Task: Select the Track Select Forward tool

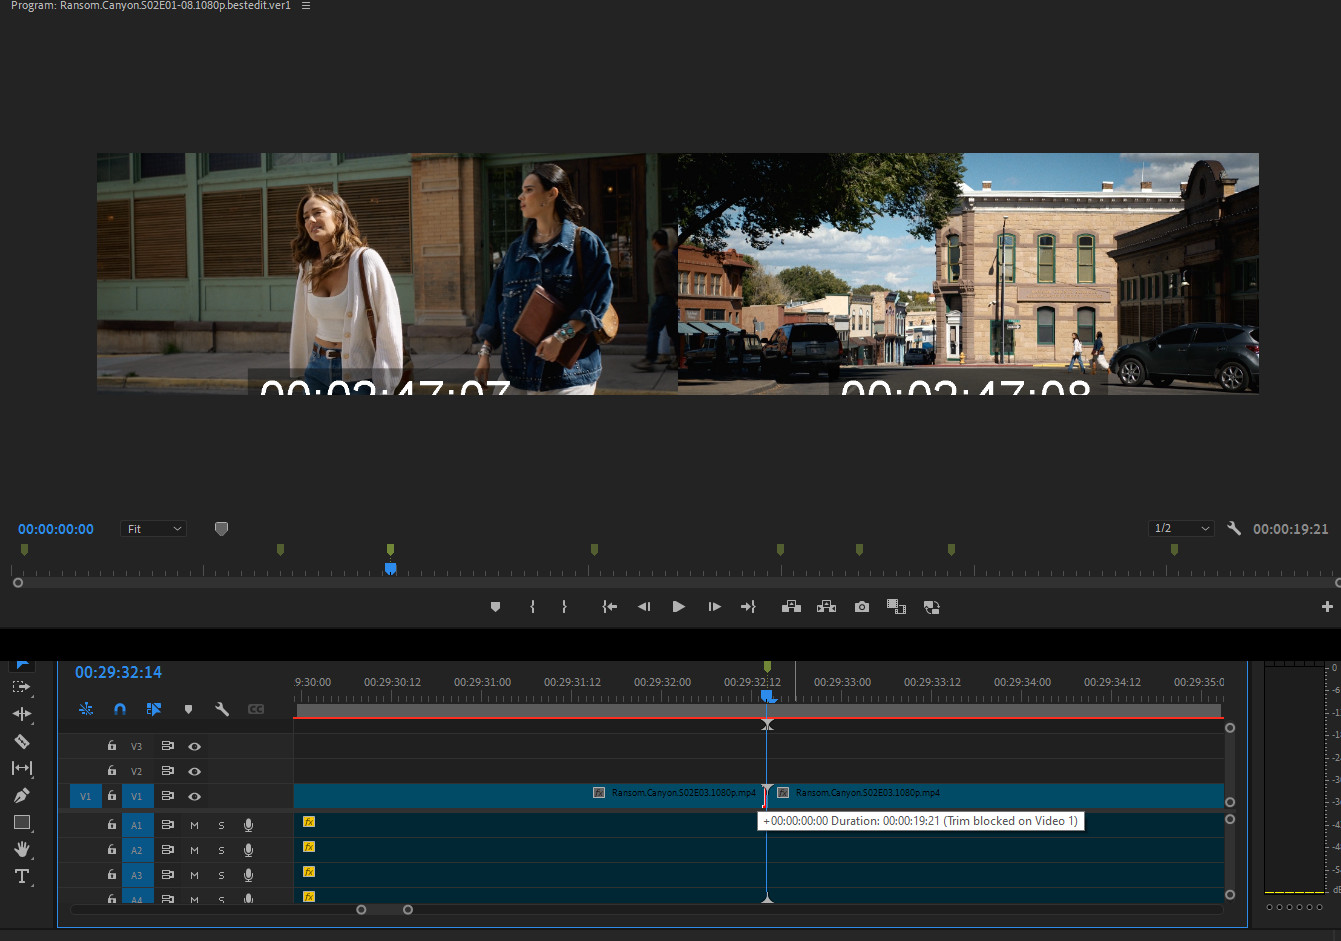Action: (x=22, y=687)
